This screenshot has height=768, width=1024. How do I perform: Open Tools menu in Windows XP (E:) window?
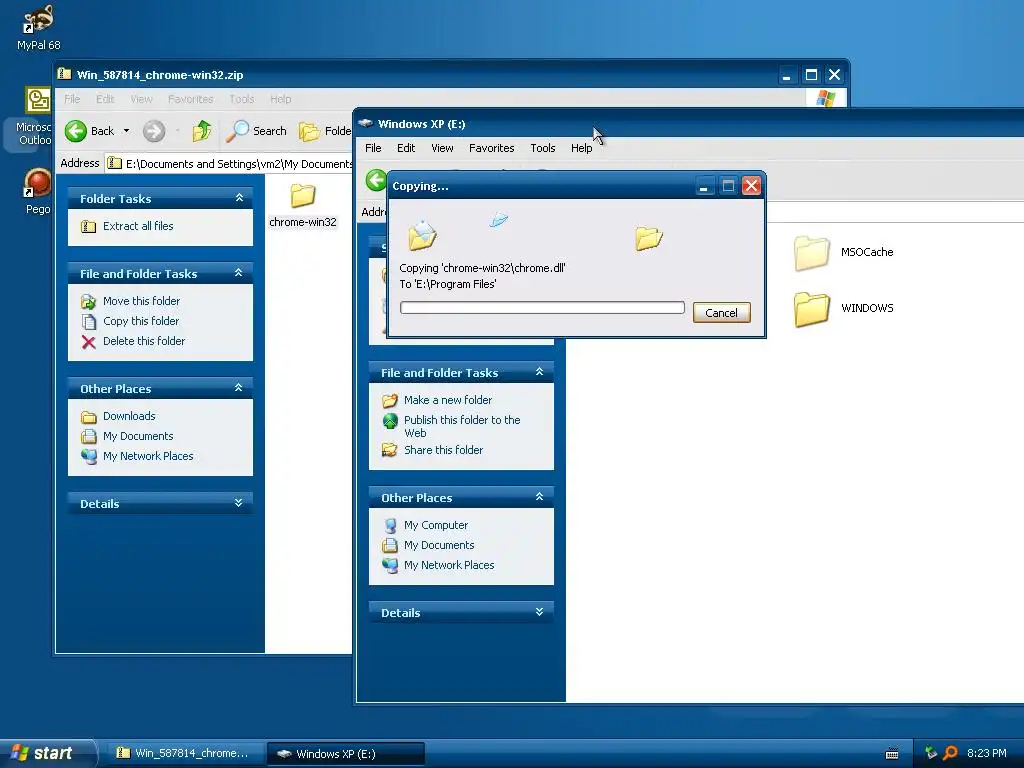(x=542, y=148)
